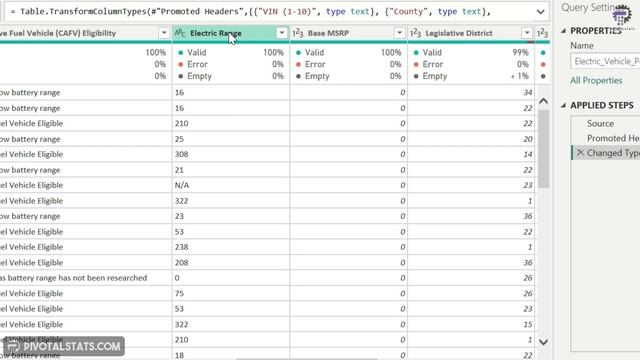Click the Query Settings panel title
This screenshot has width=640, height=360.
pos(590,7)
